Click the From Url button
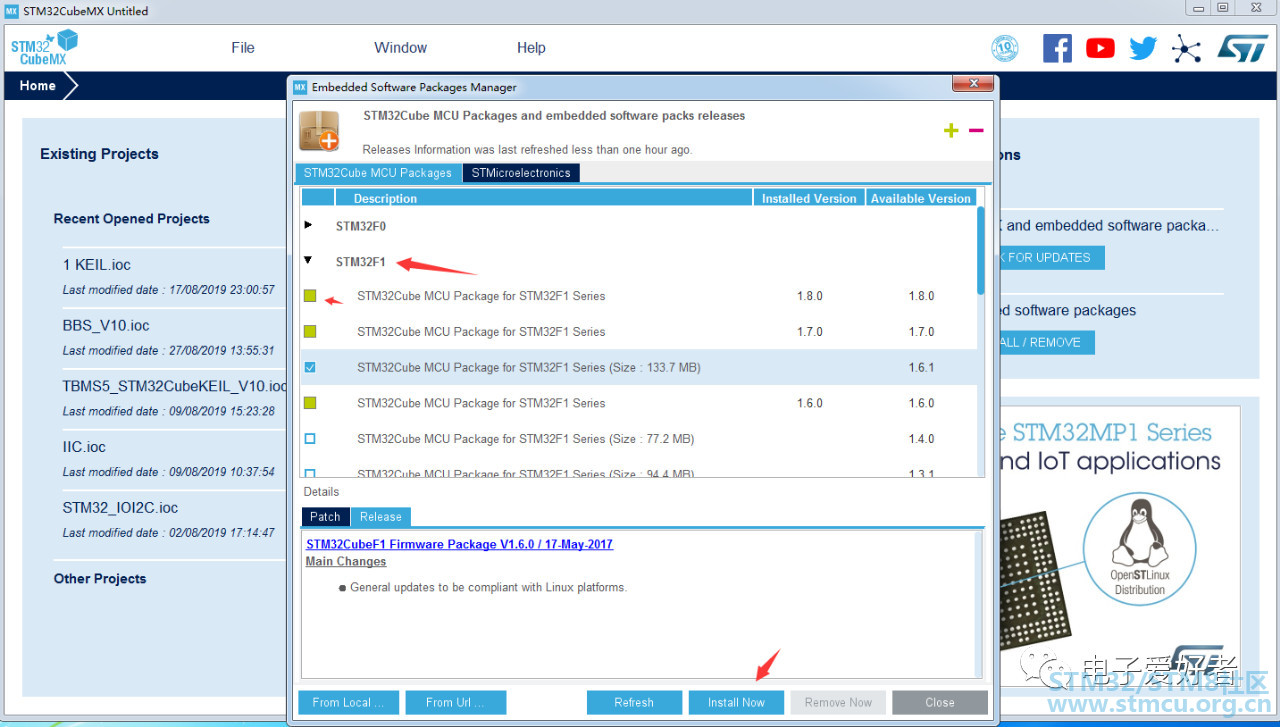The image size is (1280, 727). point(455,702)
